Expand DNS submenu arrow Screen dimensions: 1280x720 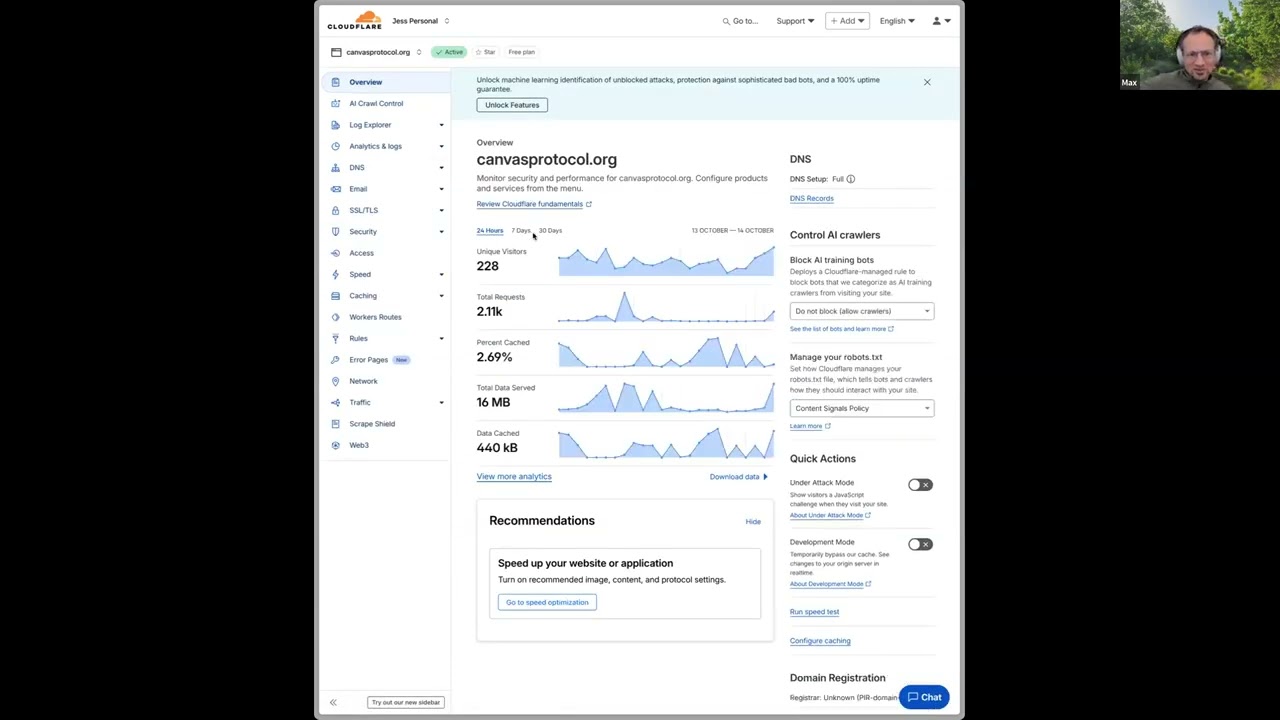441,167
